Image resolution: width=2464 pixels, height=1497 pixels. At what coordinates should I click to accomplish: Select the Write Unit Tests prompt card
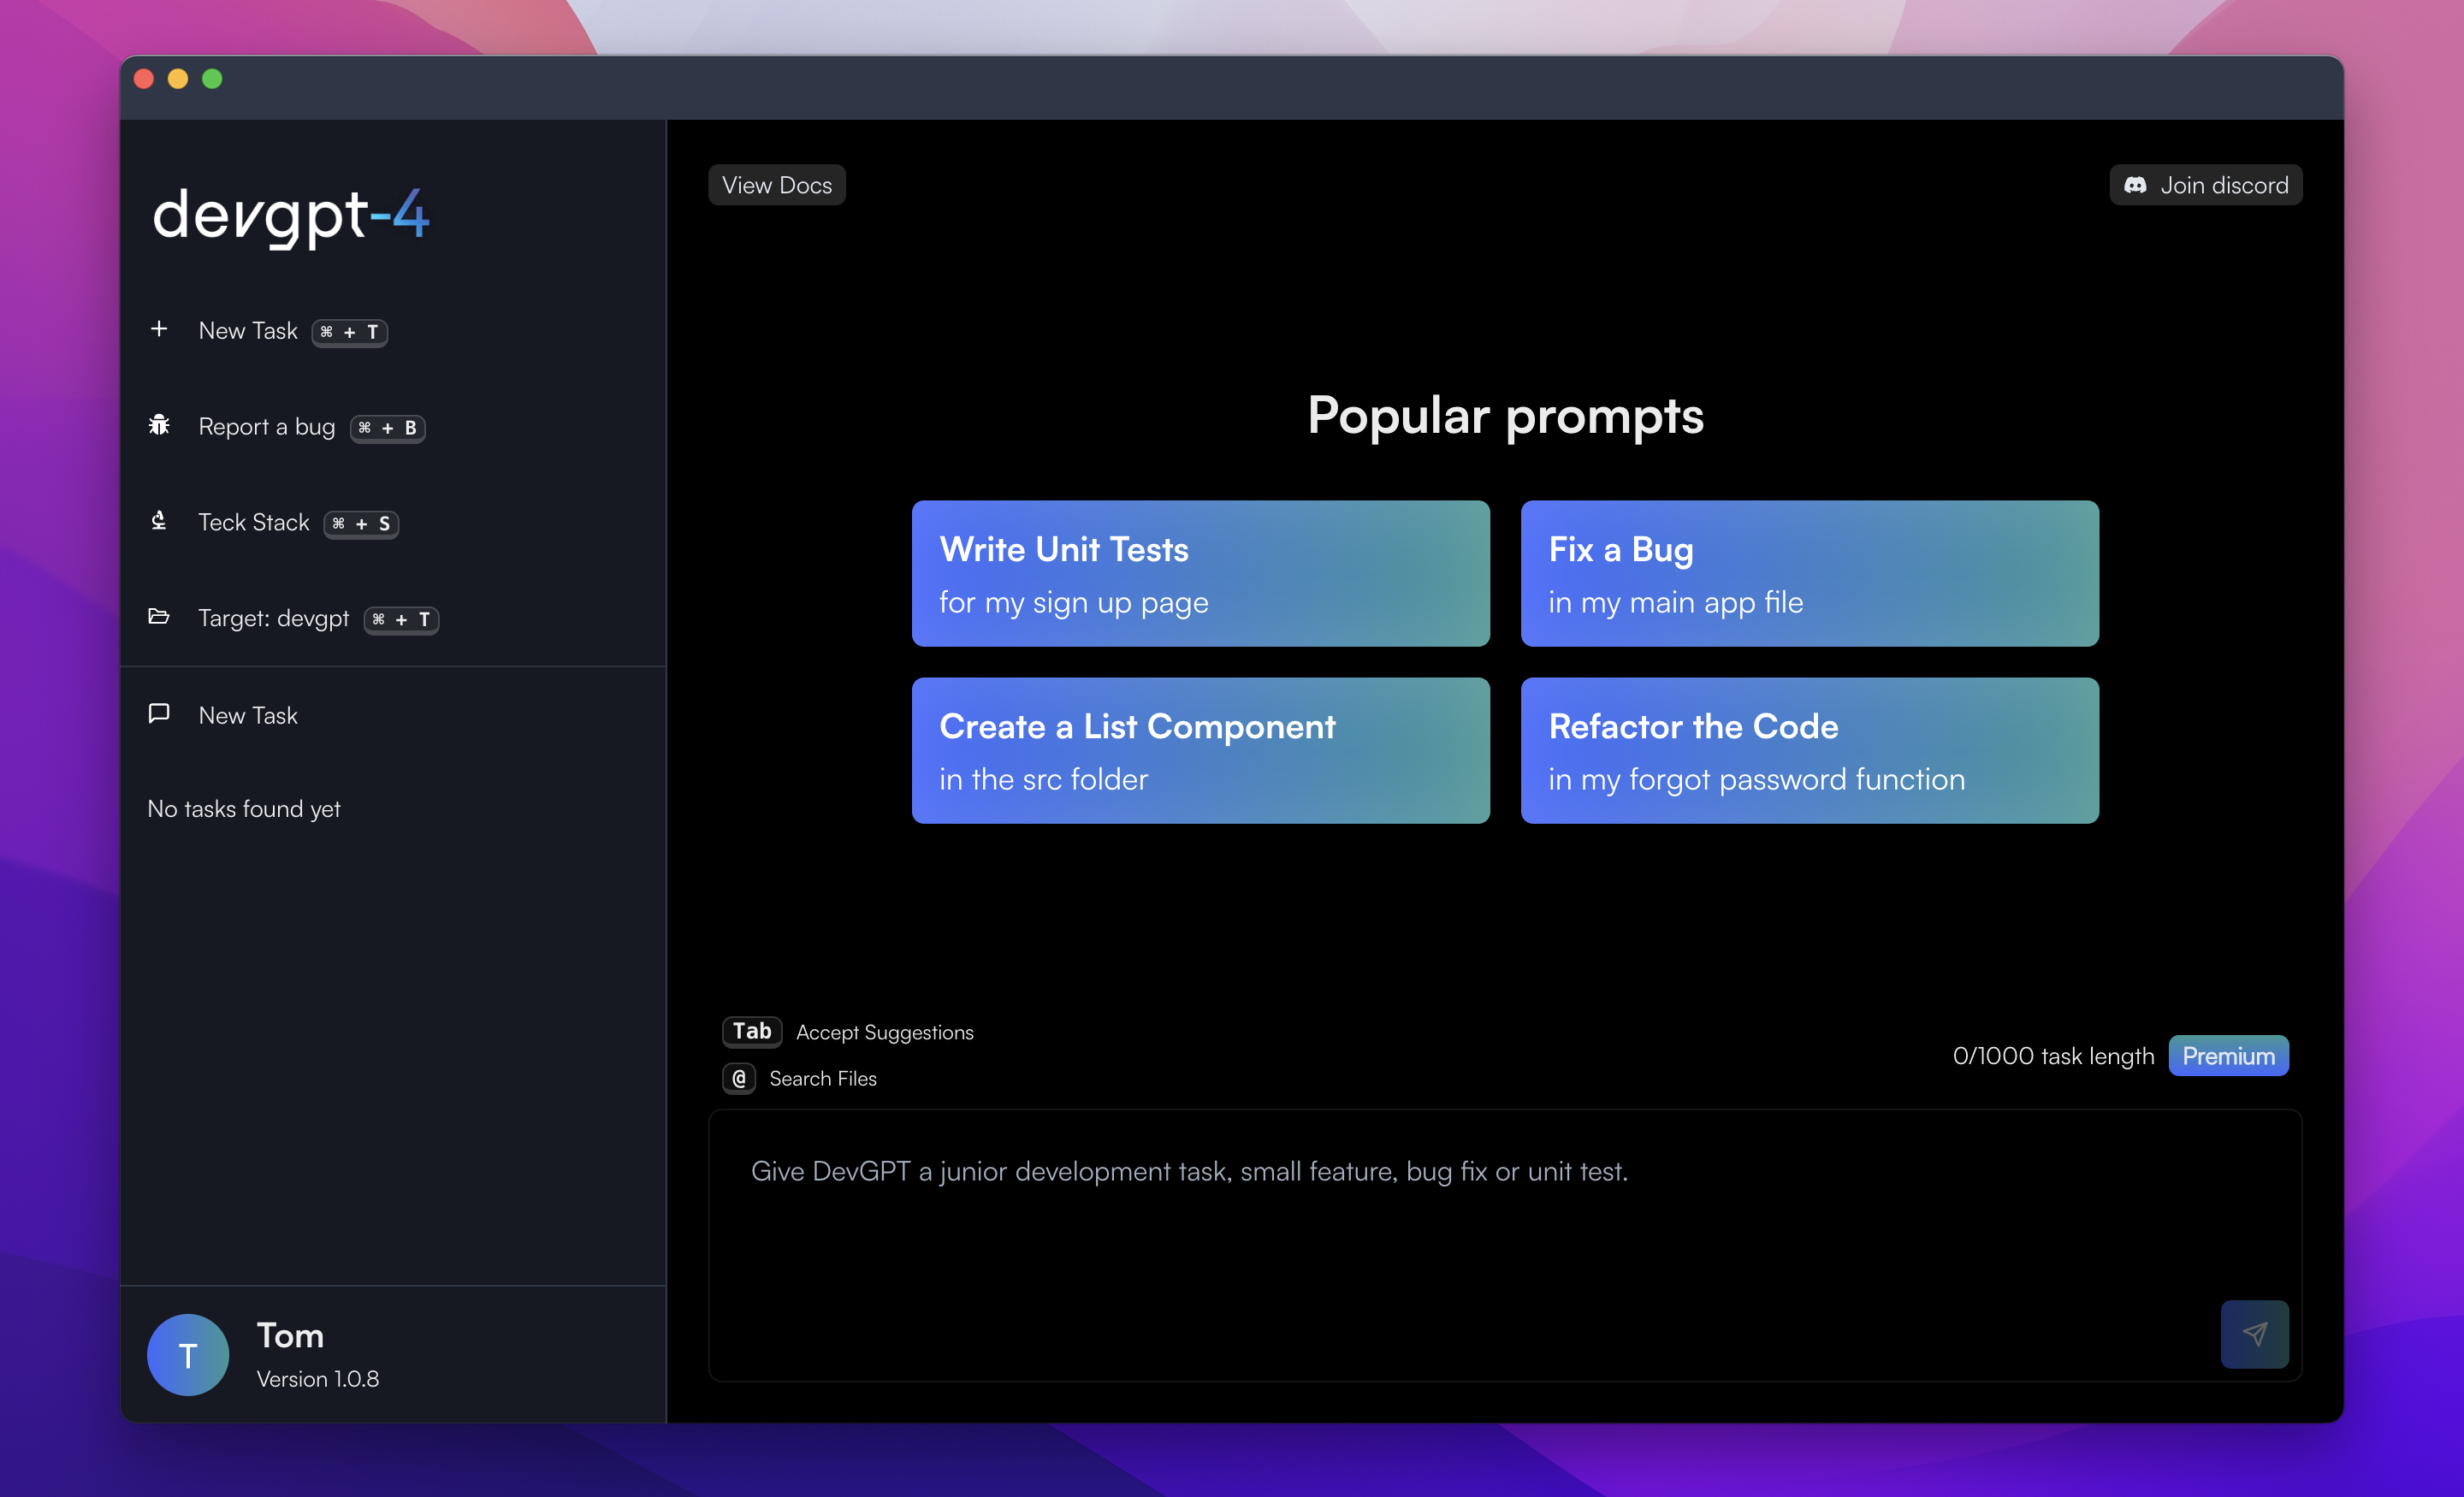point(1200,574)
